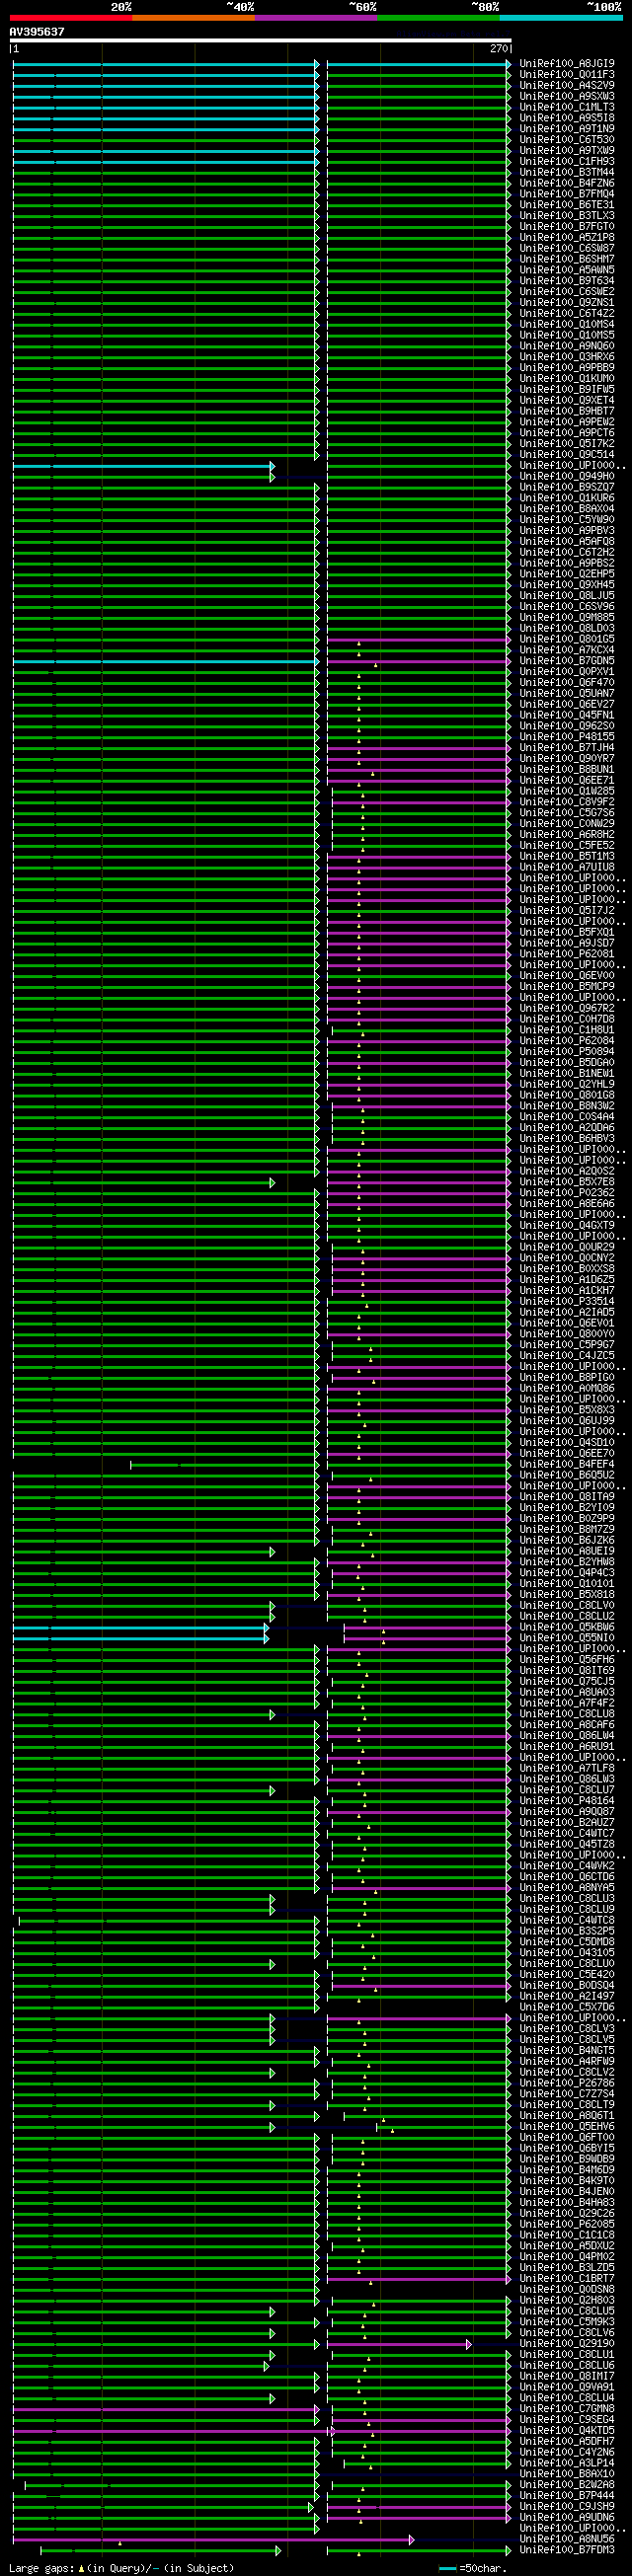
Task: Select label UniRef100_B6TE31
Action: coord(567,205)
